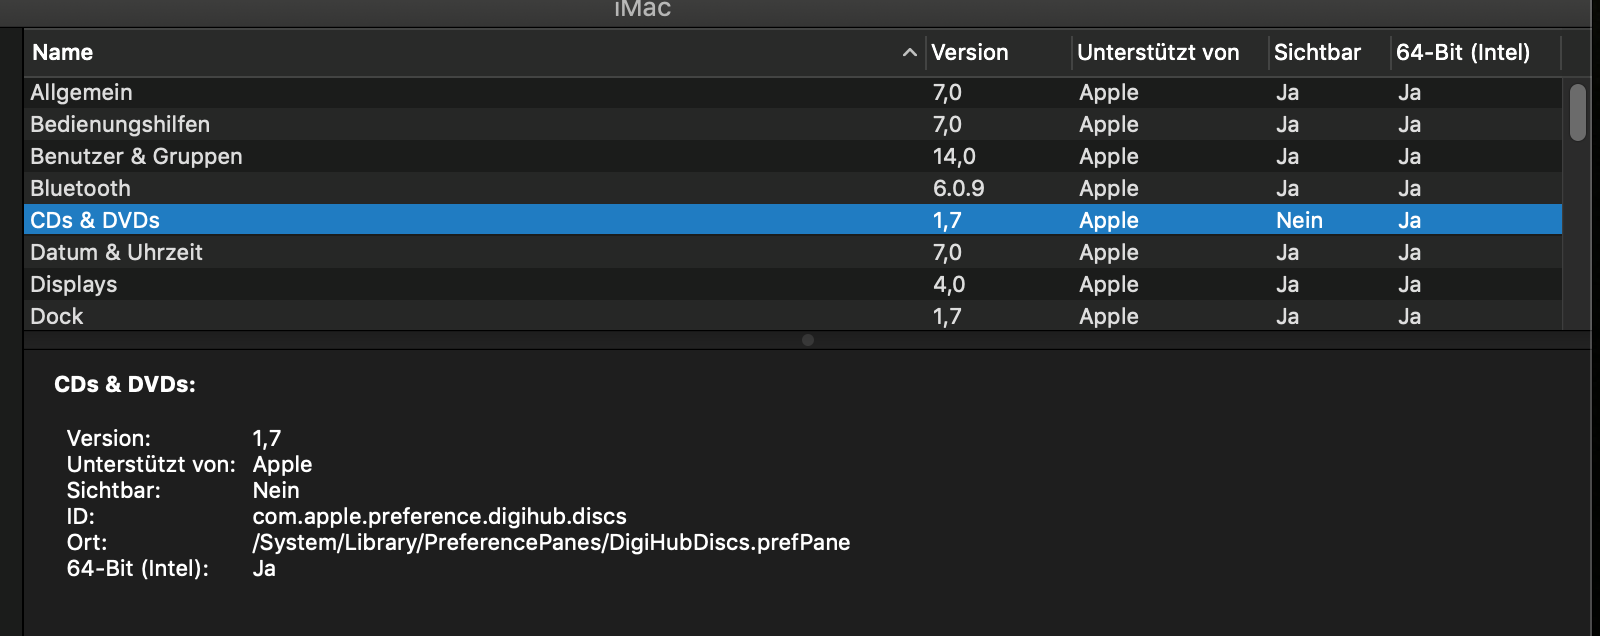Select the Bedienungshilfen entry
The height and width of the screenshot is (636, 1600).
coord(120,125)
